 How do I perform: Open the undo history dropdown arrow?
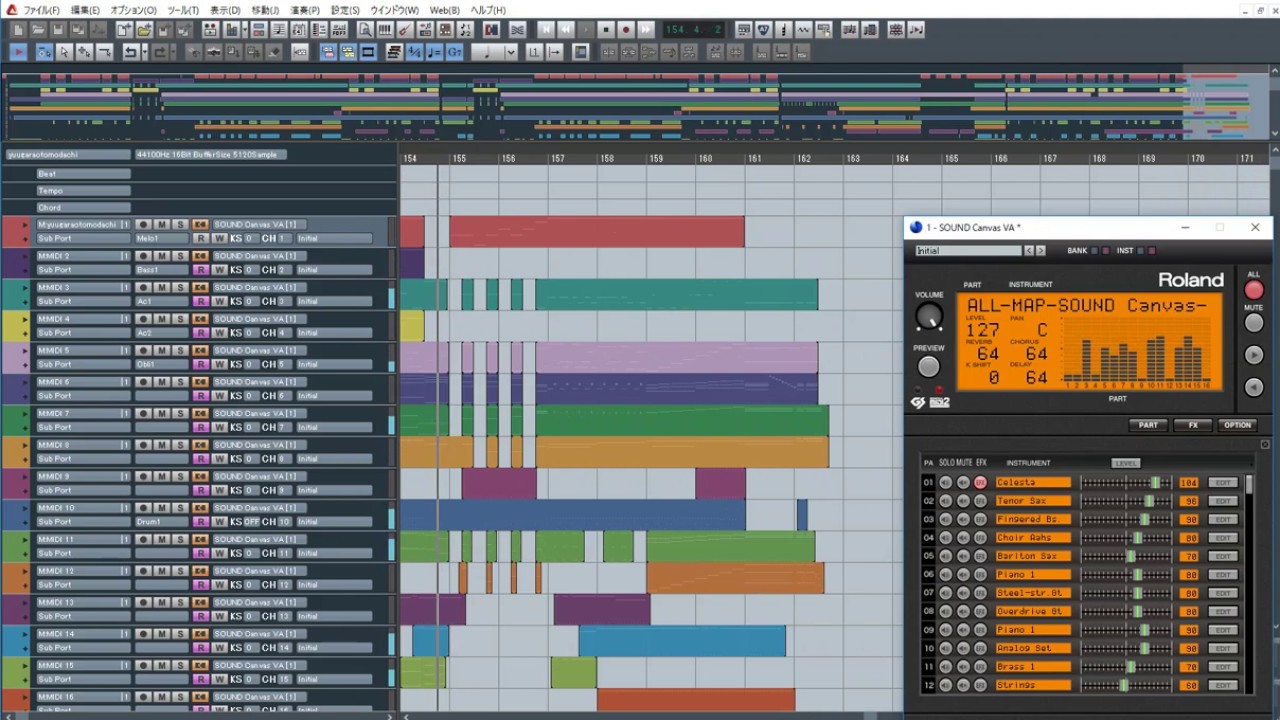[145, 52]
